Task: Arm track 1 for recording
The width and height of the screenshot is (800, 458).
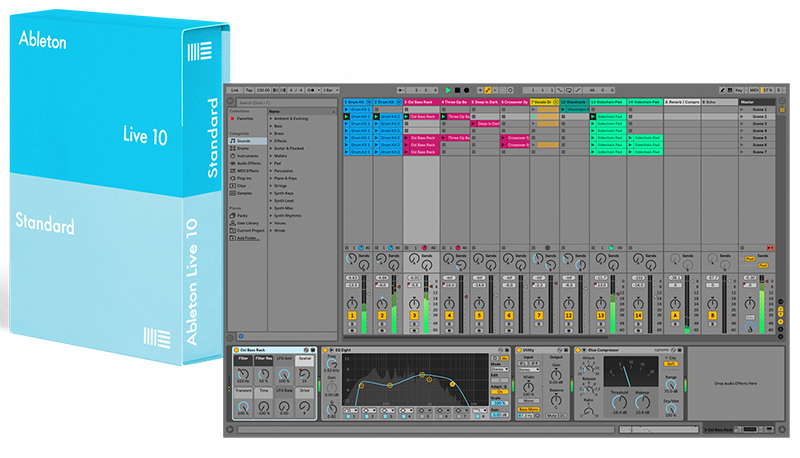Action: click(x=352, y=331)
